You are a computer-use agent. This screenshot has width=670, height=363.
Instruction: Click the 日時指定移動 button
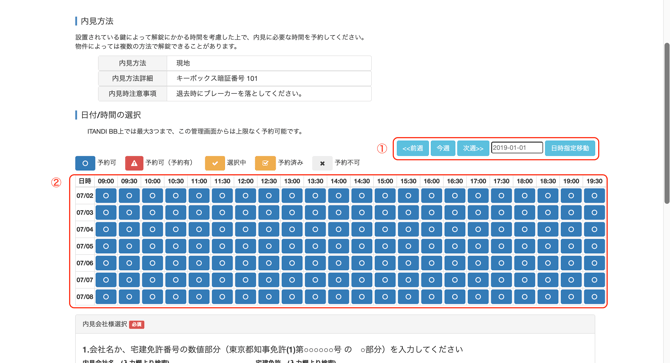tap(570, 148)
